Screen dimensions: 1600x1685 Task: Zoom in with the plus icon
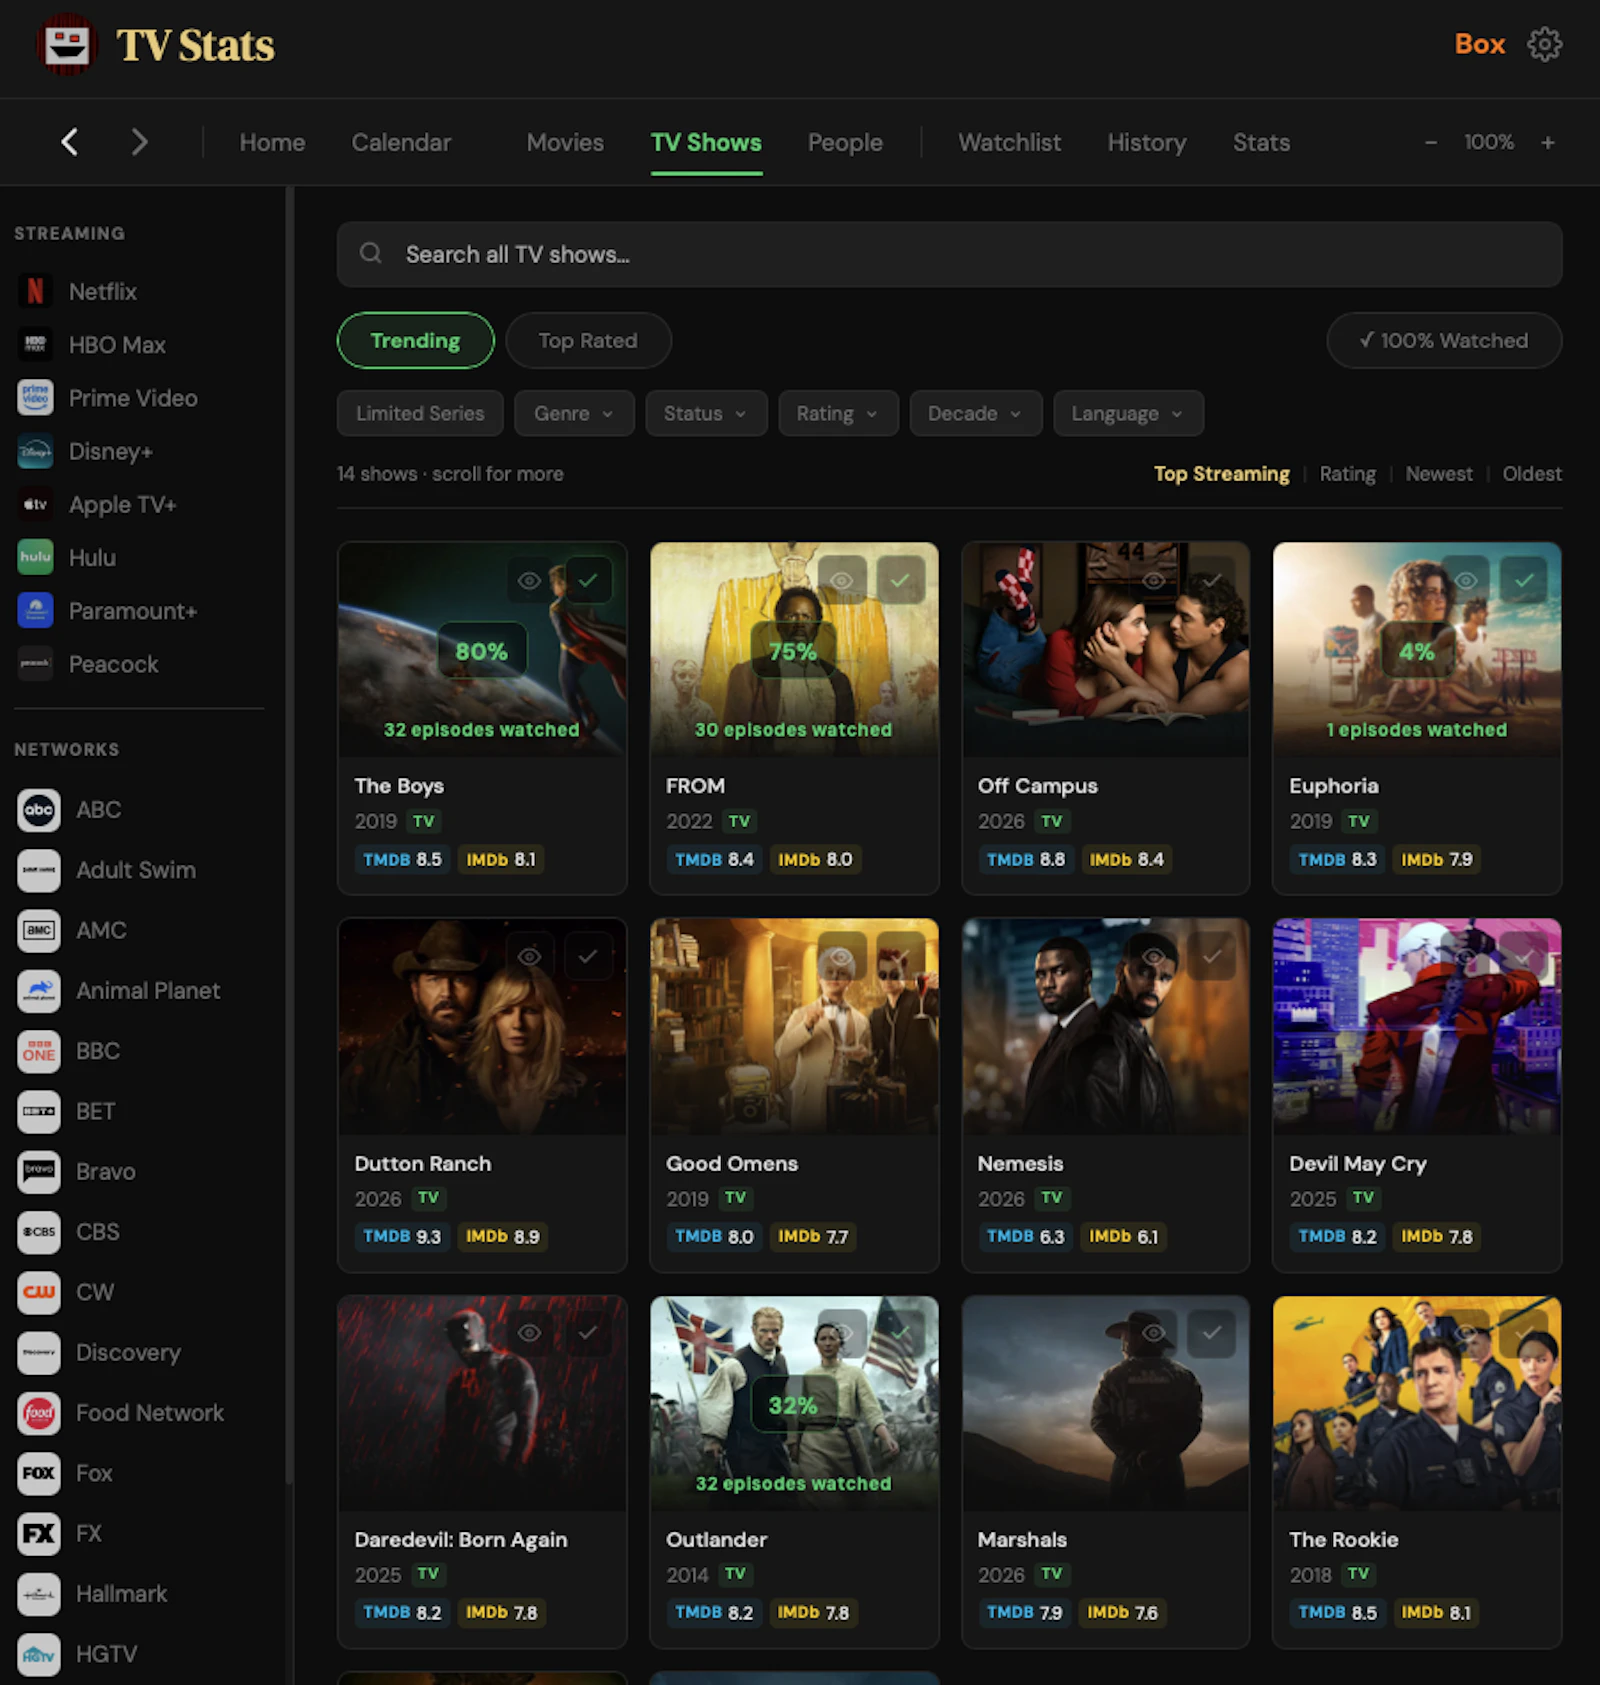pyautogui.click(x=1547, y=142)
